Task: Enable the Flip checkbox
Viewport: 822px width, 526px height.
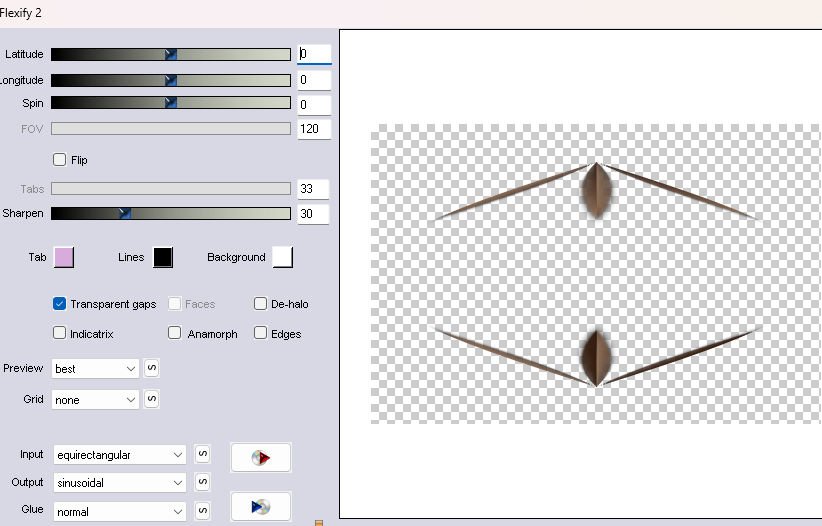Action: click(60, 160)
